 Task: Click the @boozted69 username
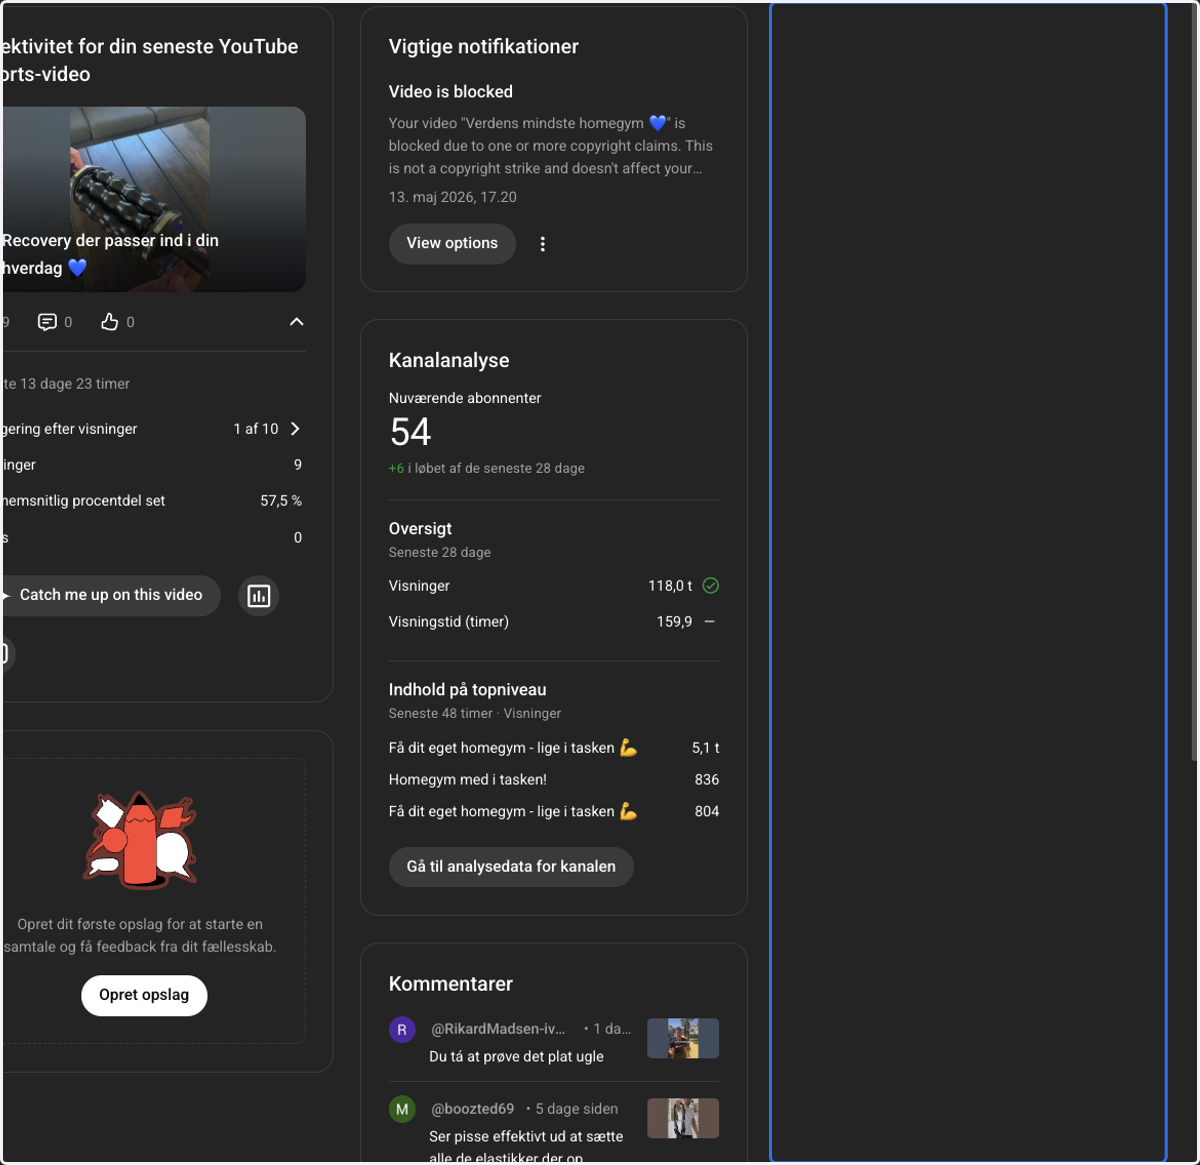(x=472, y=1109)
